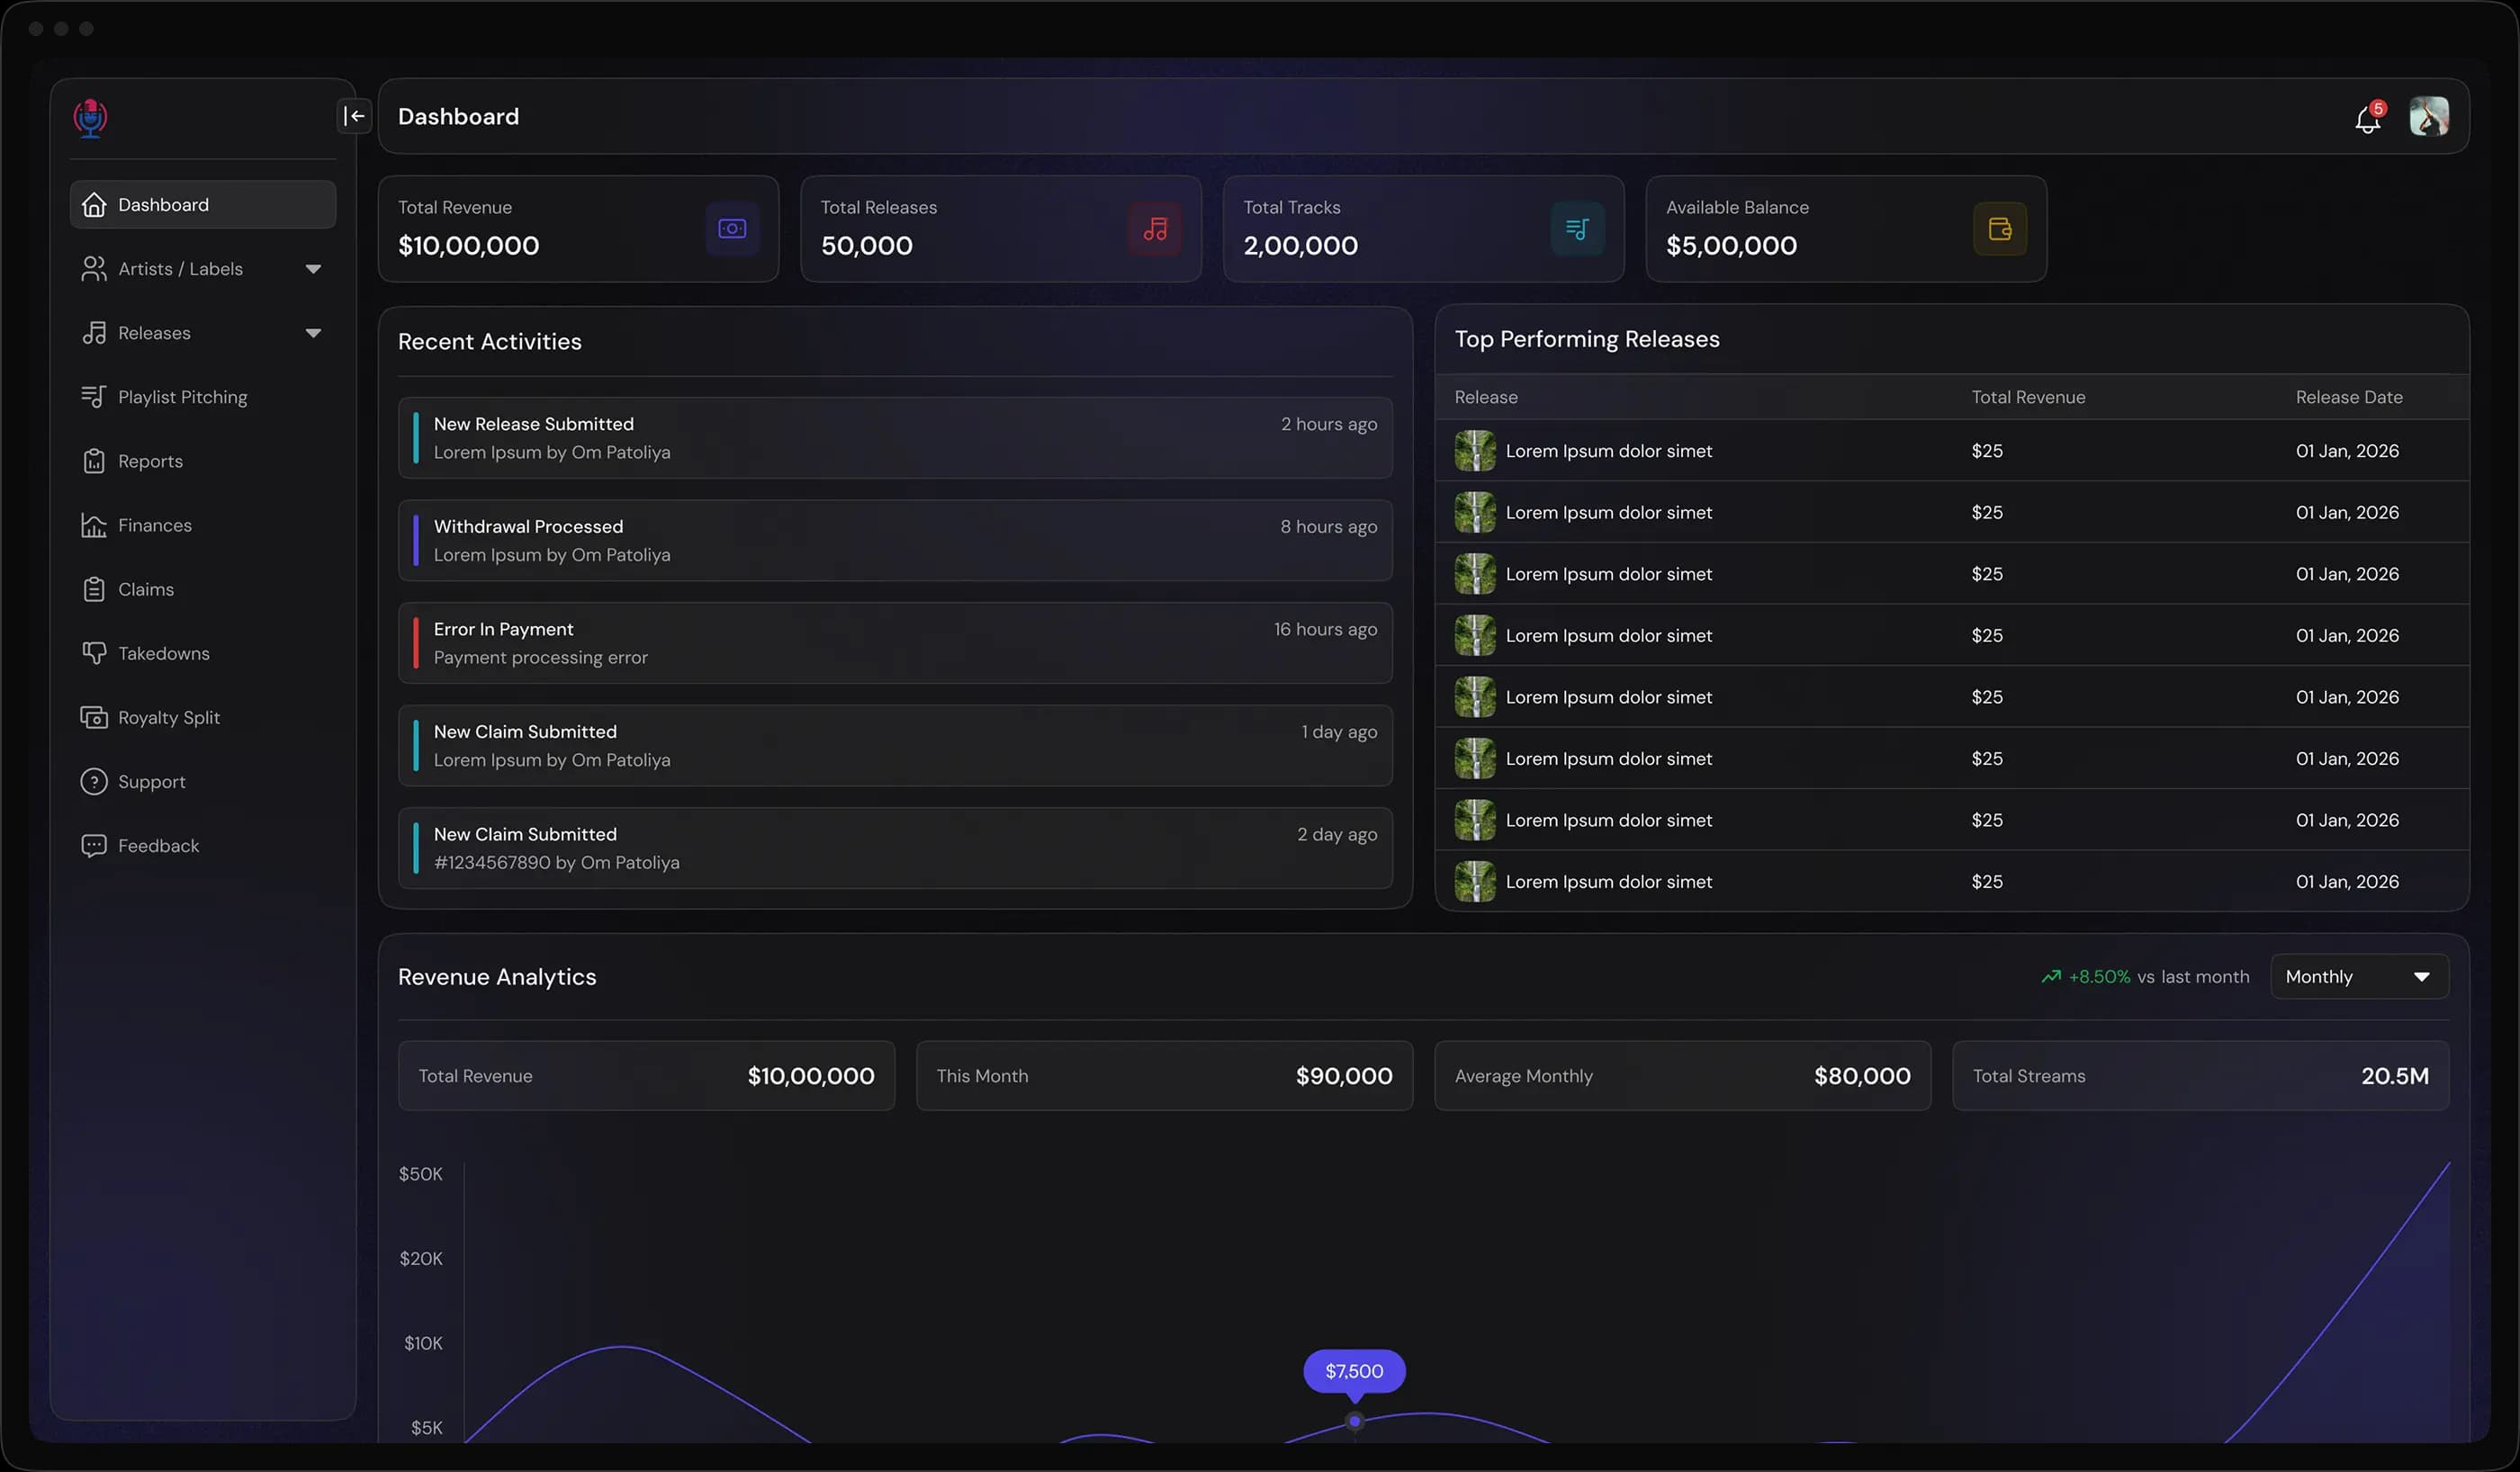2520x1472 pixels.
Task: Click the Feedback chat bubble icon
Action: pos(94,846)
